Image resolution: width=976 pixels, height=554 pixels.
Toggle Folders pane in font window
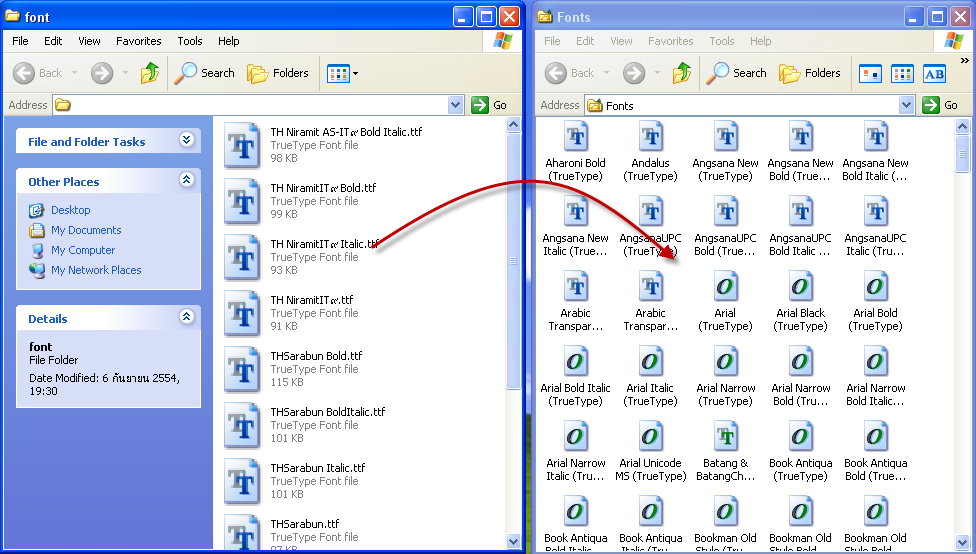[x=278, y=73]
